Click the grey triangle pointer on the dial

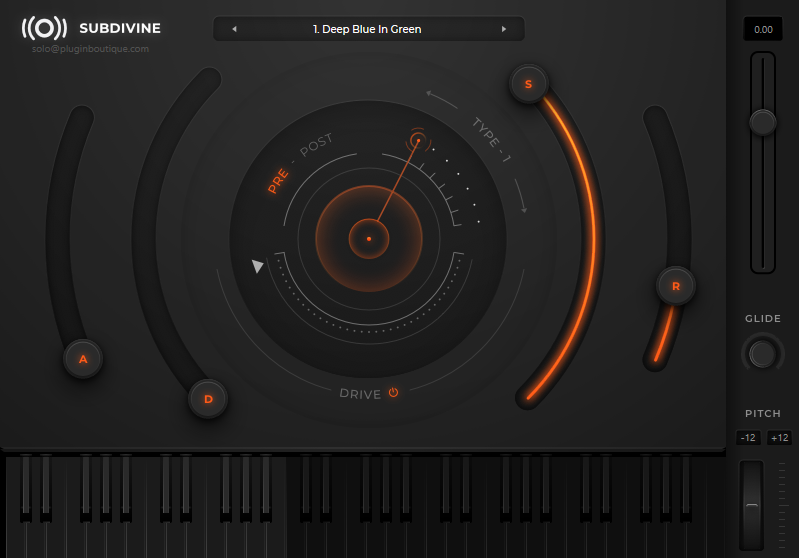pyautogui.click(x=257, y=265)
